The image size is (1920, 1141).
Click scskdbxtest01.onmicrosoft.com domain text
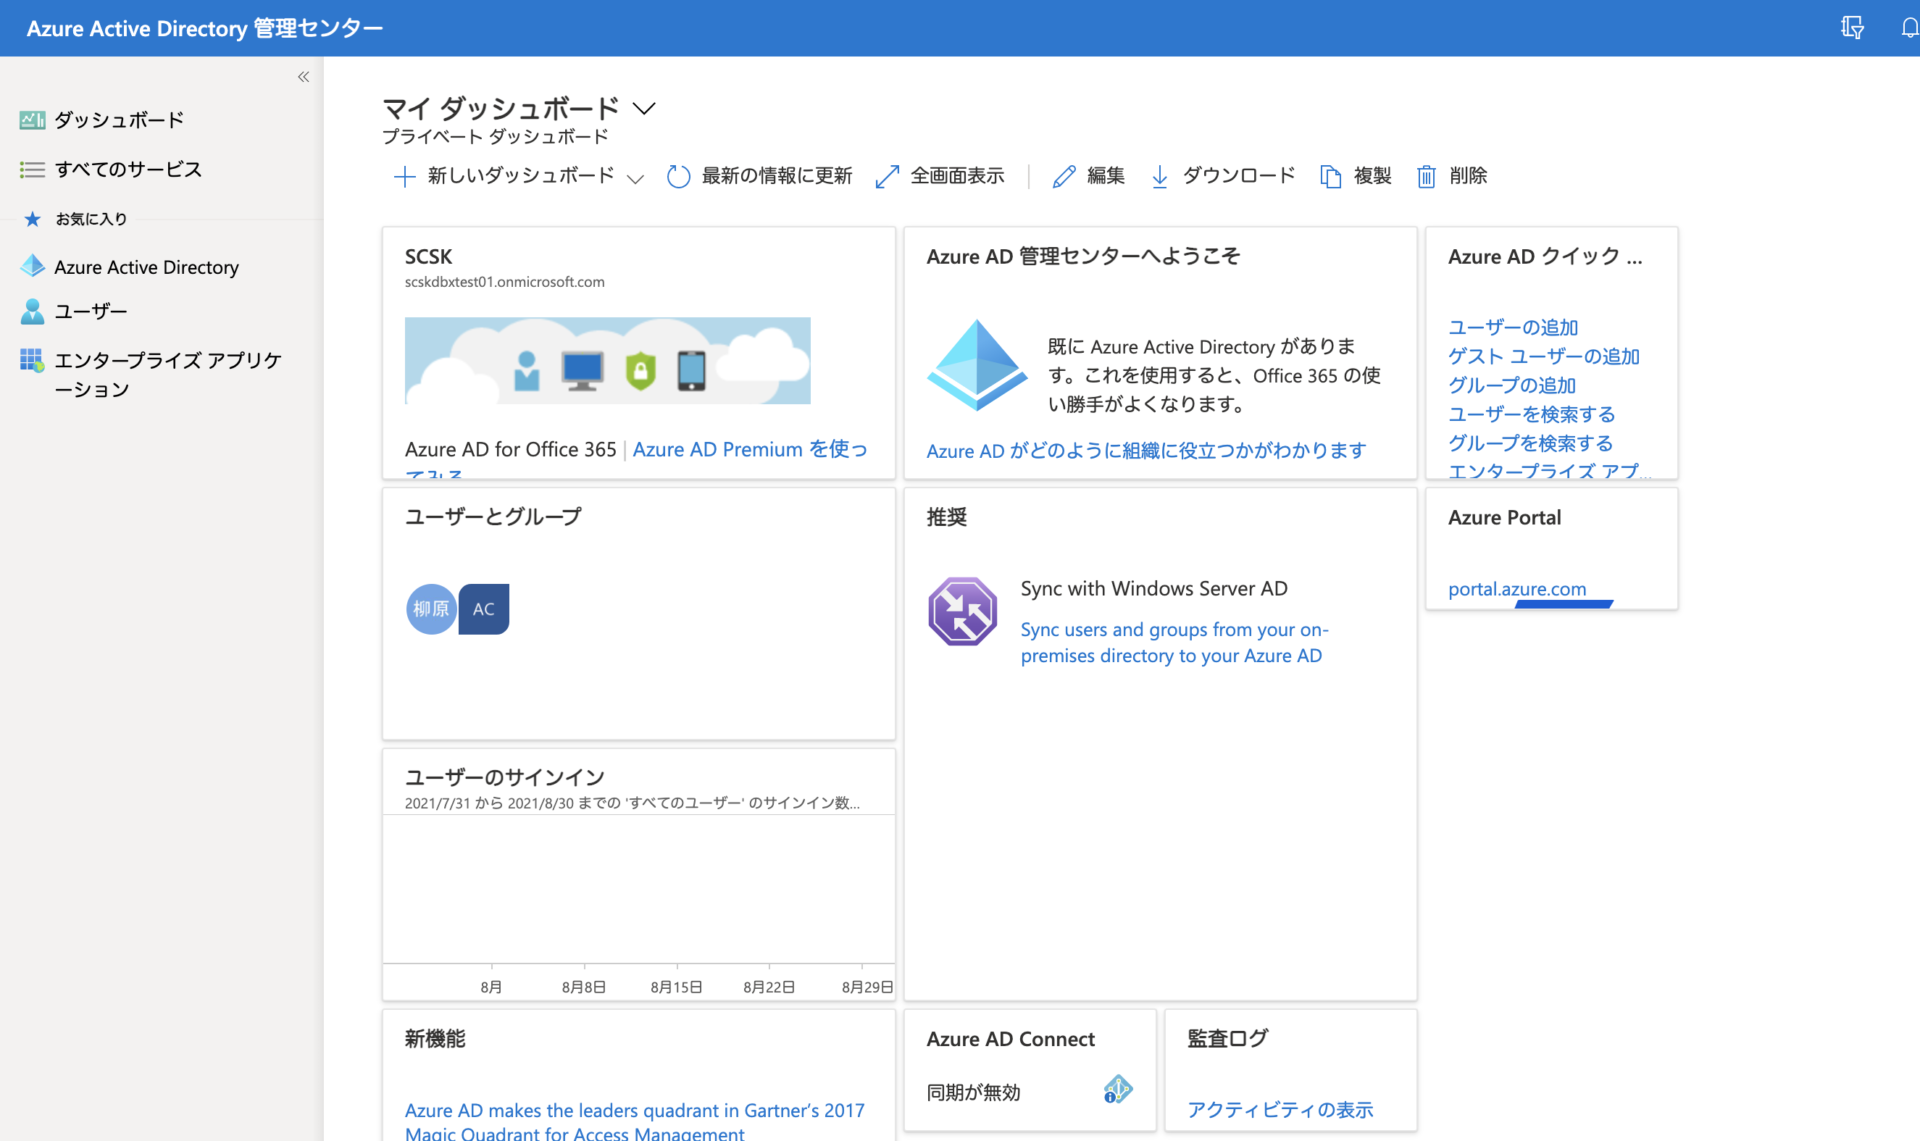tap(505, 282)
